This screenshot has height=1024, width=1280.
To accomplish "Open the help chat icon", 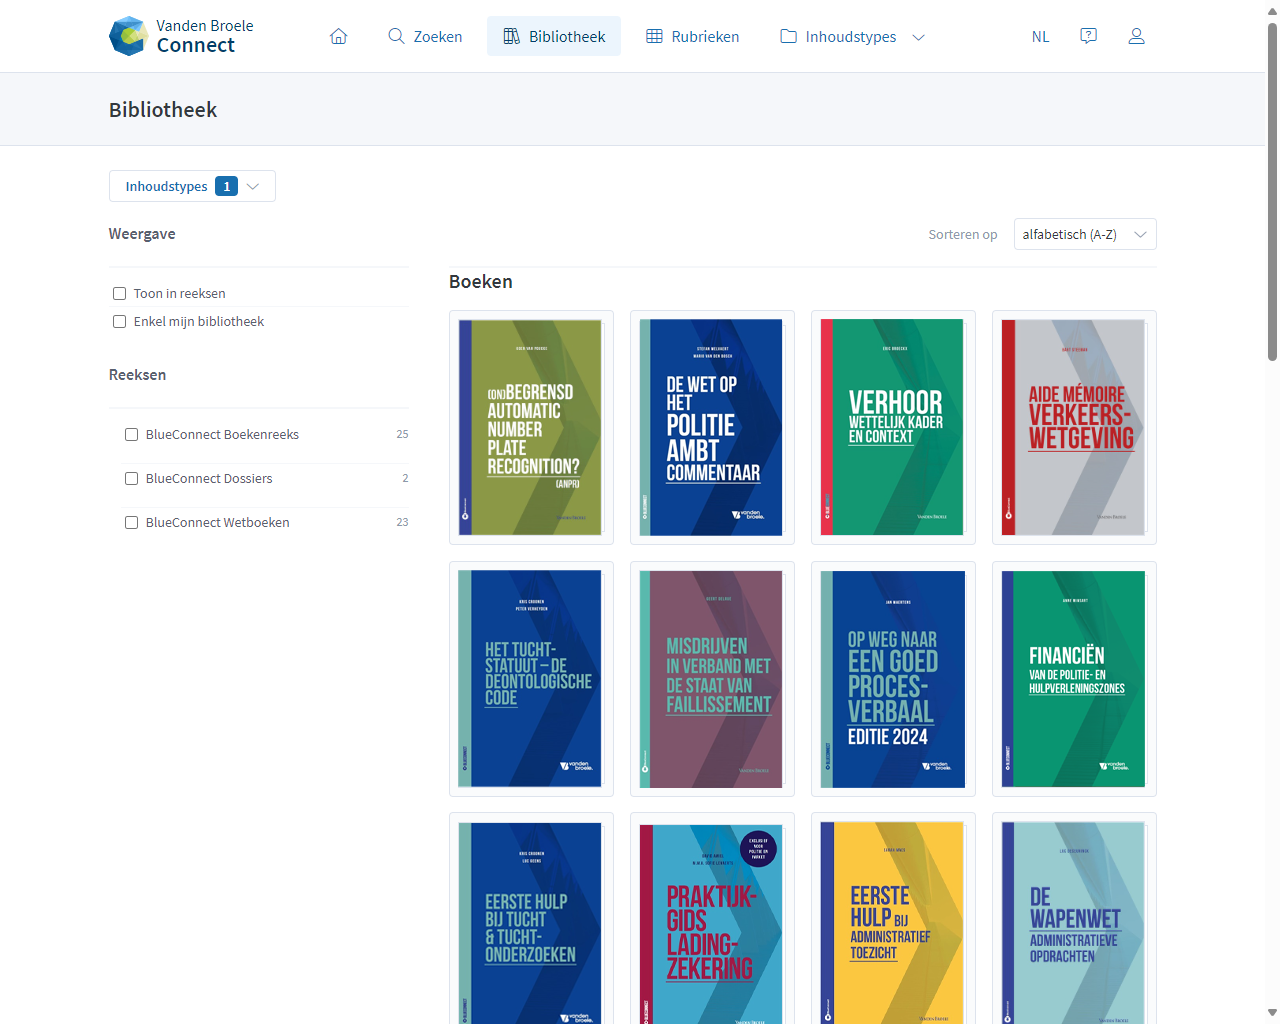I will coord(1089,36).
